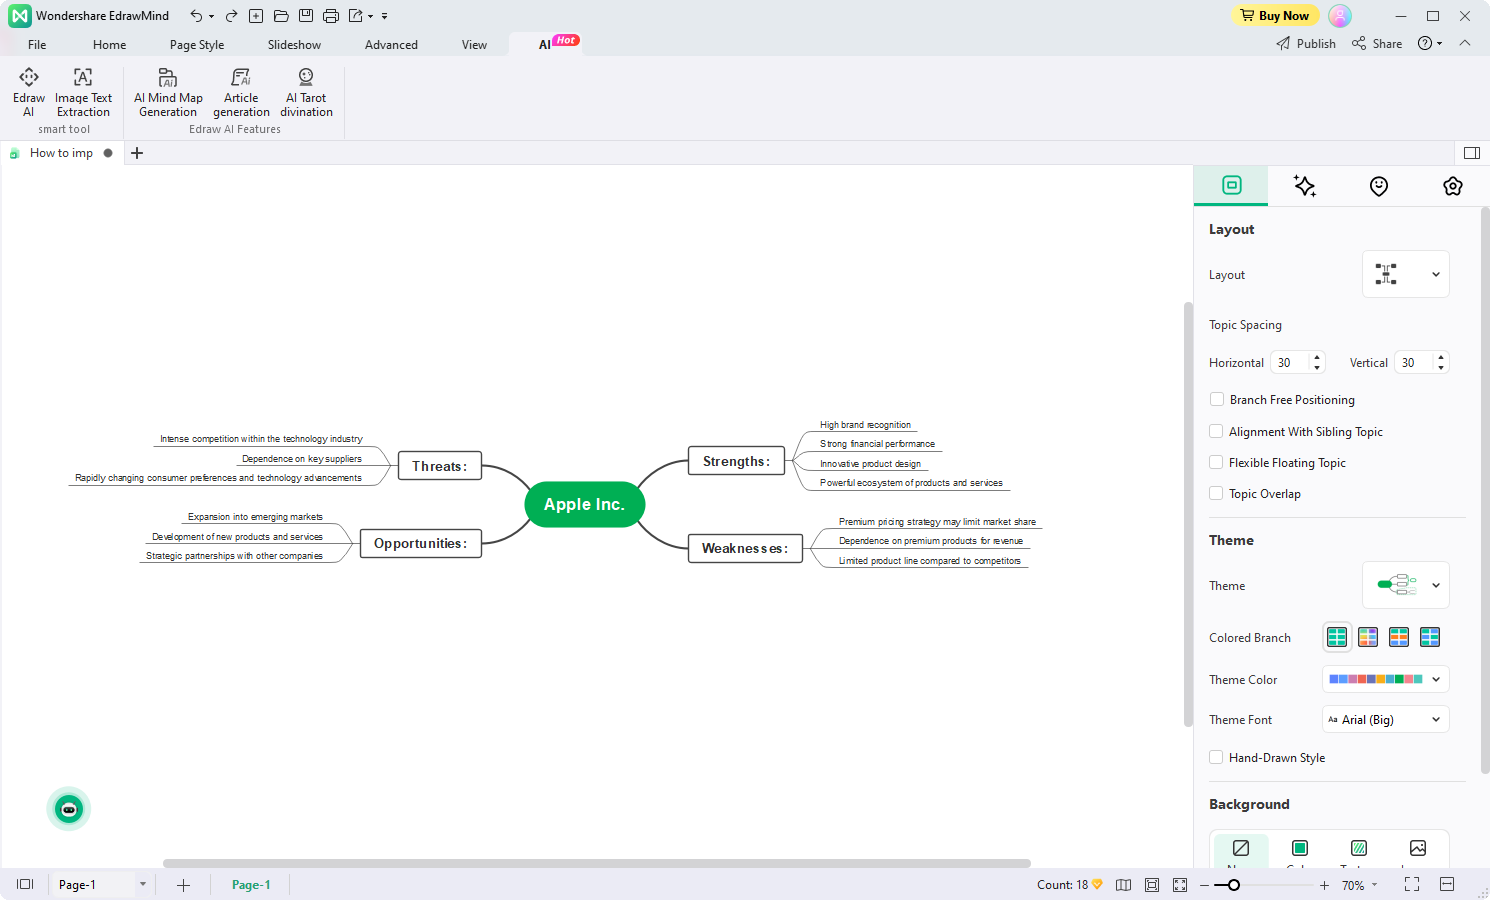1490x900 pixels.
Task: Add a new document tab
Action: pos(137,153)
